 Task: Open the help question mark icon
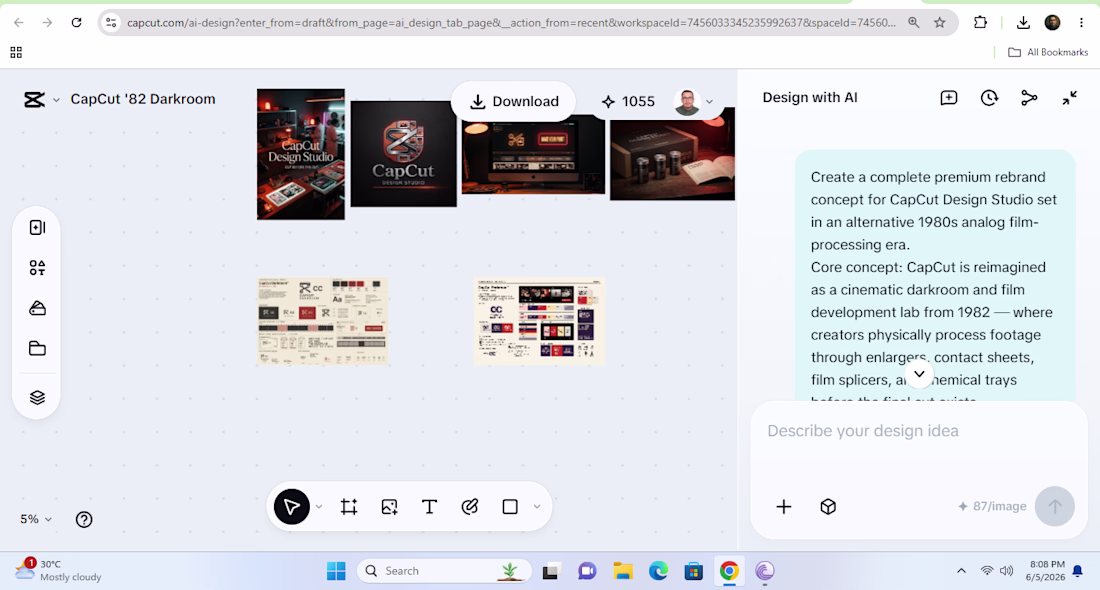84,519
